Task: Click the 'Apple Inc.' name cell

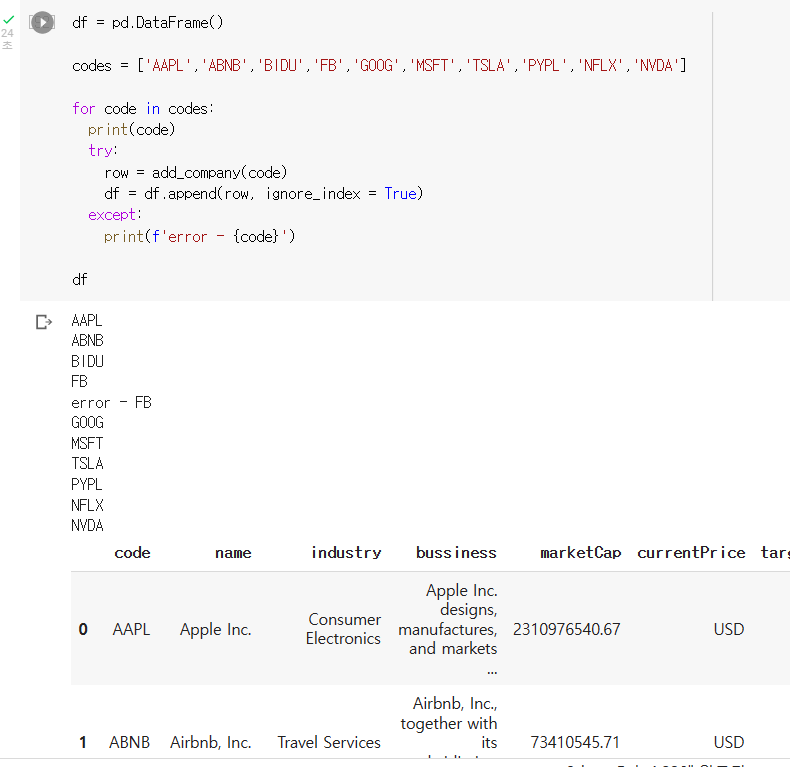Action: (216, 629)
